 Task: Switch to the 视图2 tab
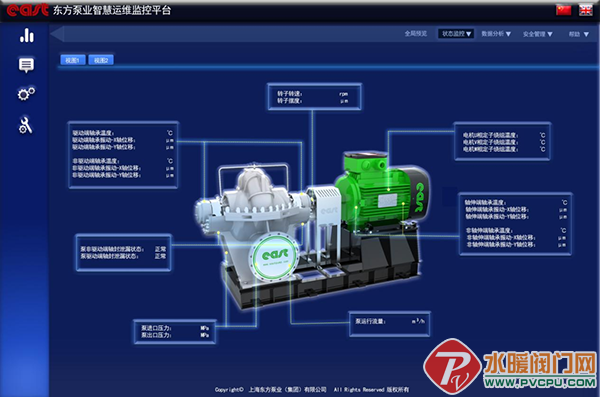click(x=101, y=60)
